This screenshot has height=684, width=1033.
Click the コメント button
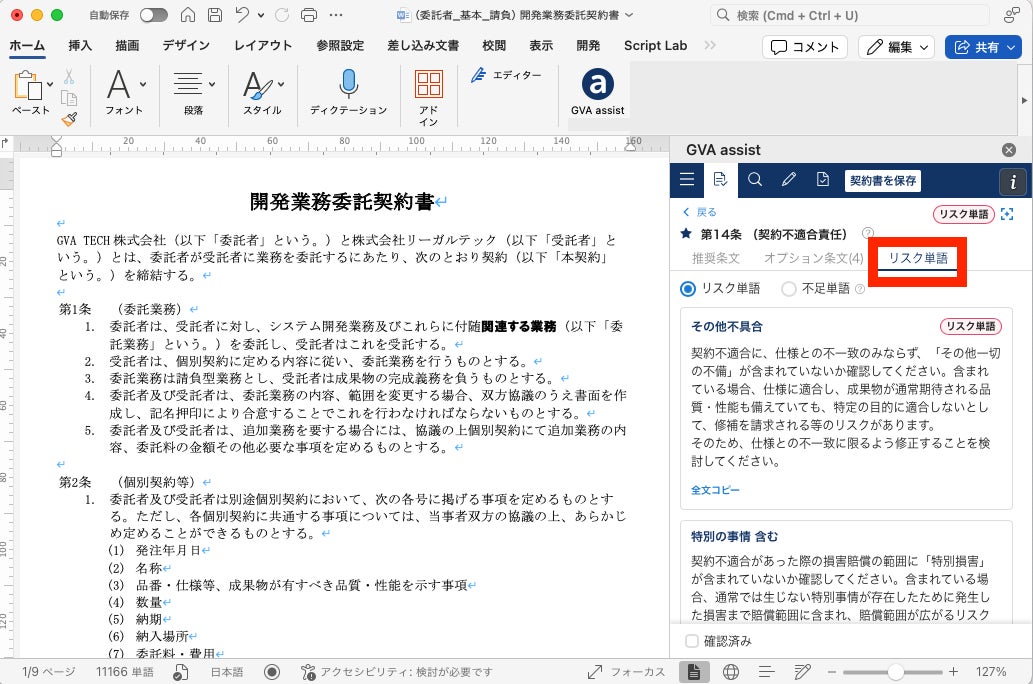pos(805,47)
